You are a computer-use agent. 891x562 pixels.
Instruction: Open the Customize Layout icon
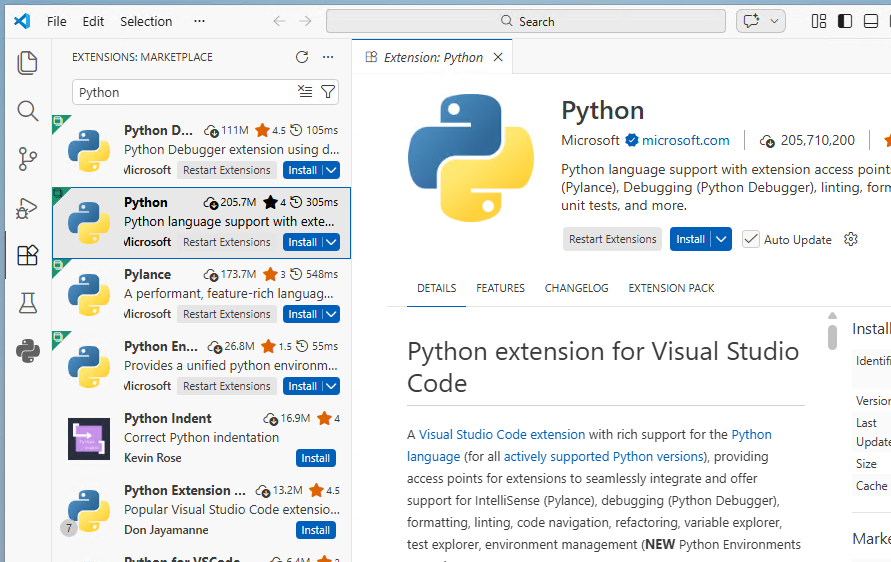(x=819, y=22)
